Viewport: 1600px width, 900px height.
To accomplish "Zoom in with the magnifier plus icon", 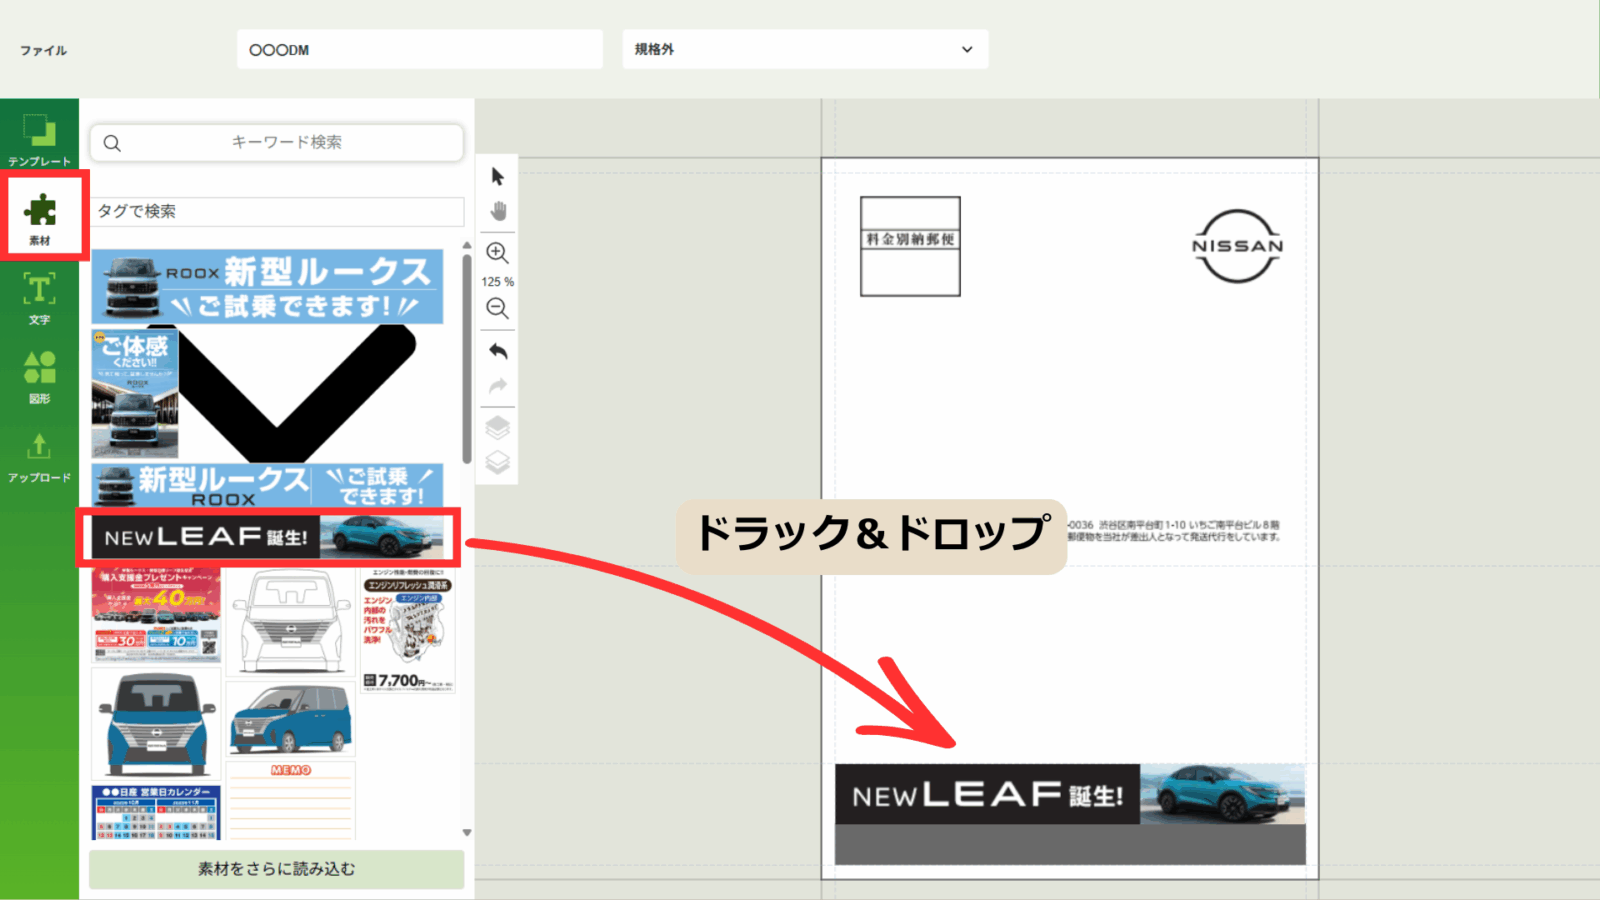I will [497, 253].
